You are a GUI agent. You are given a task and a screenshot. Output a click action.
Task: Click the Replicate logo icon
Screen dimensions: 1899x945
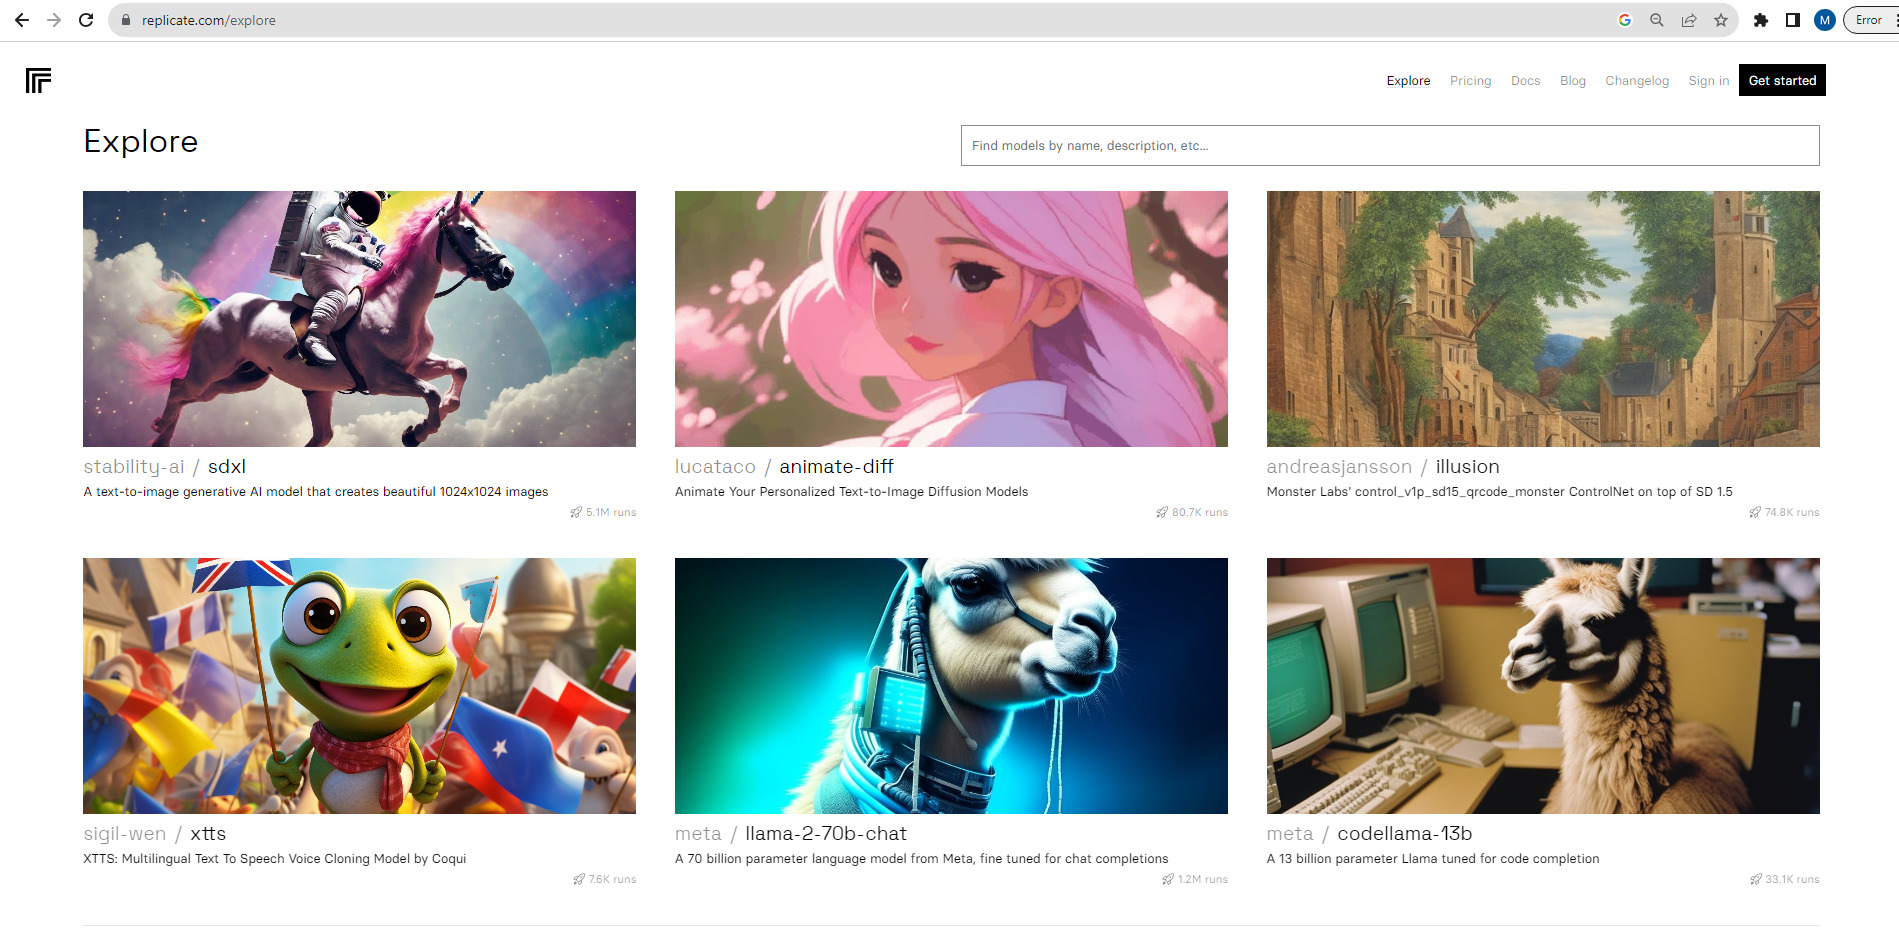tap(38, 80)
